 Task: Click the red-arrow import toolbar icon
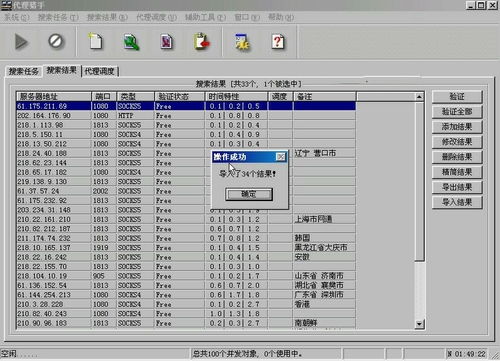click(201, 42)
